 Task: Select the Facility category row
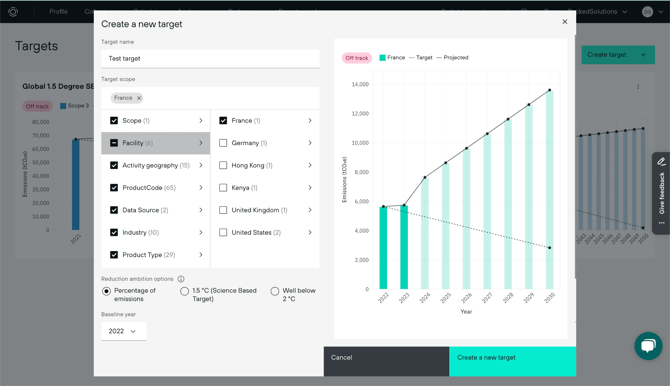pyautogui.click(x=156, y=143)
